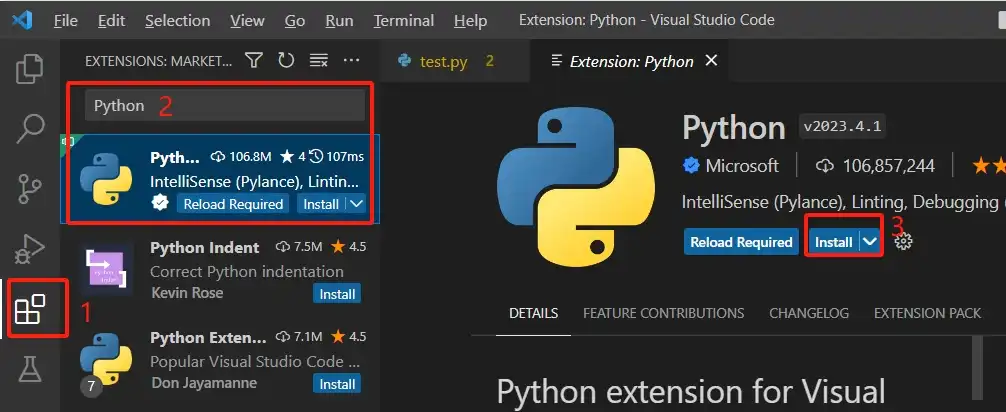Viewport: 1006px width, 412px height.
Task: Select the DETAILS tab
Action: pos(533,313)
